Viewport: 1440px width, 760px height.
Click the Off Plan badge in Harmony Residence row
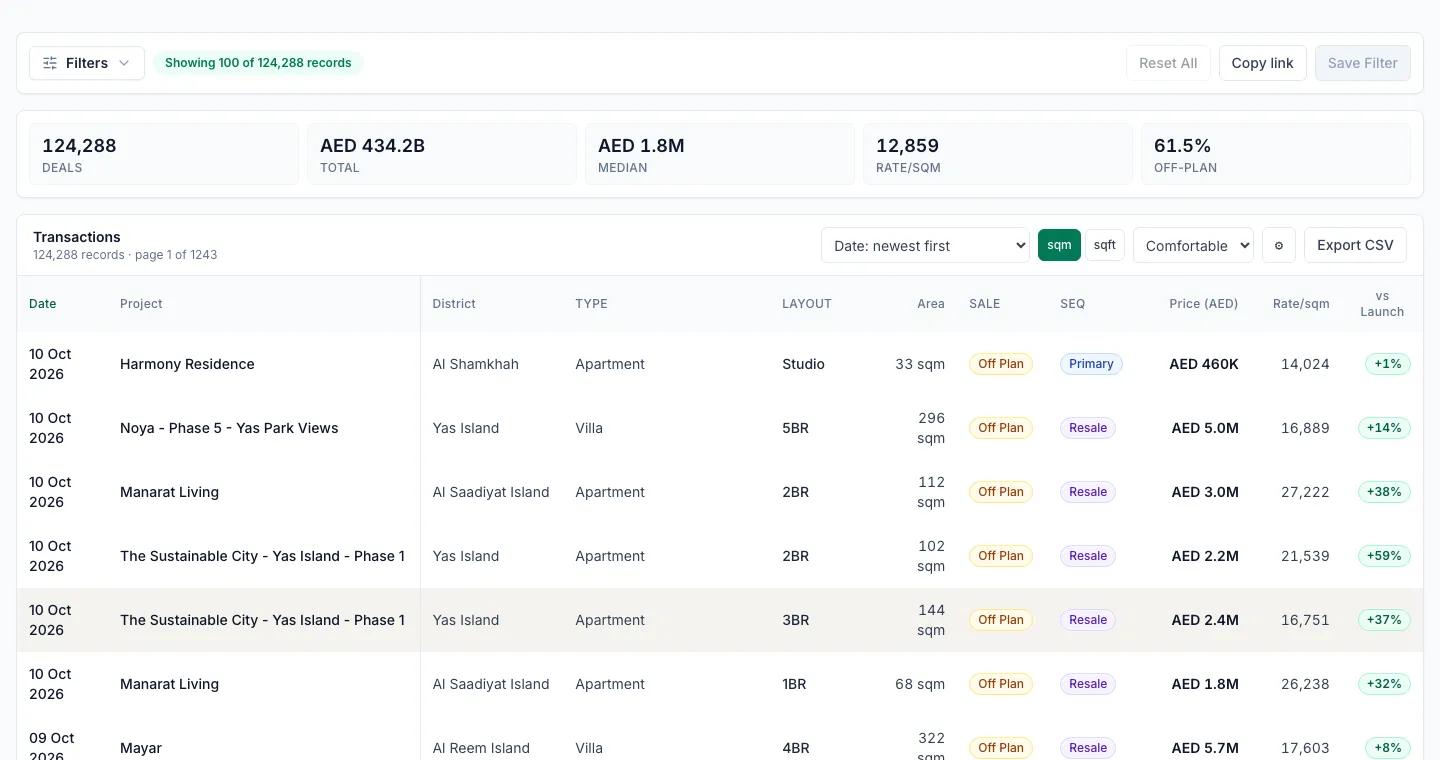[1001, 364]
